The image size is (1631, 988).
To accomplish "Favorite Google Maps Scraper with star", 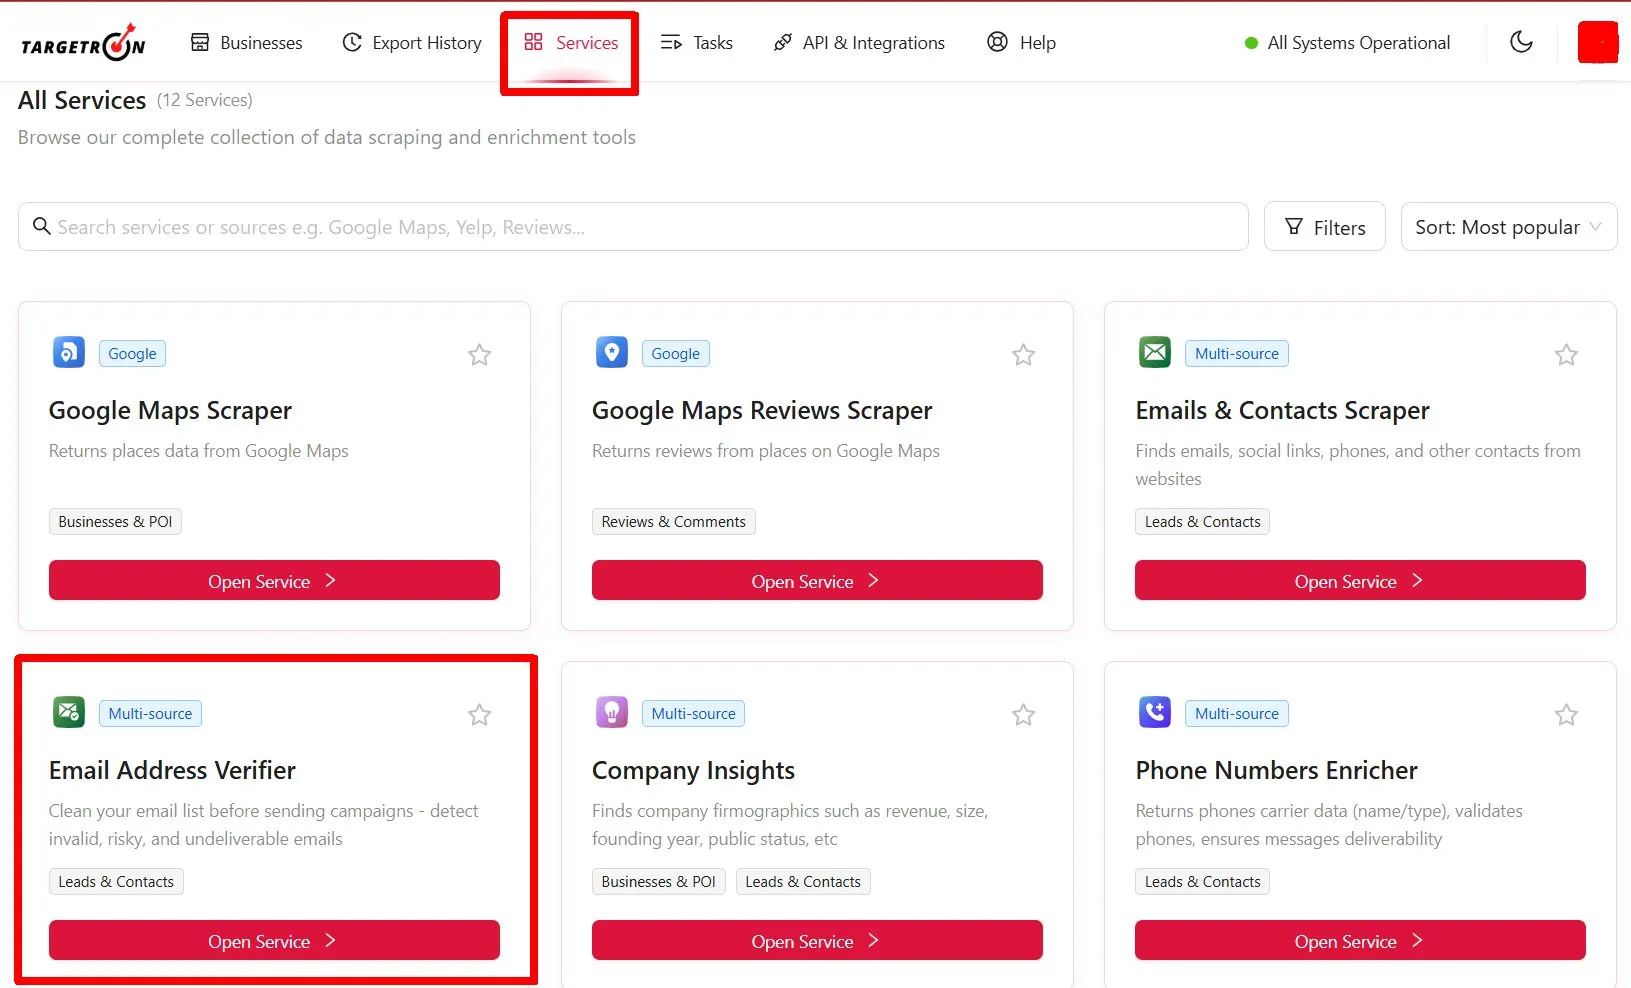I will pyautogui.click(x=480, y=355).
